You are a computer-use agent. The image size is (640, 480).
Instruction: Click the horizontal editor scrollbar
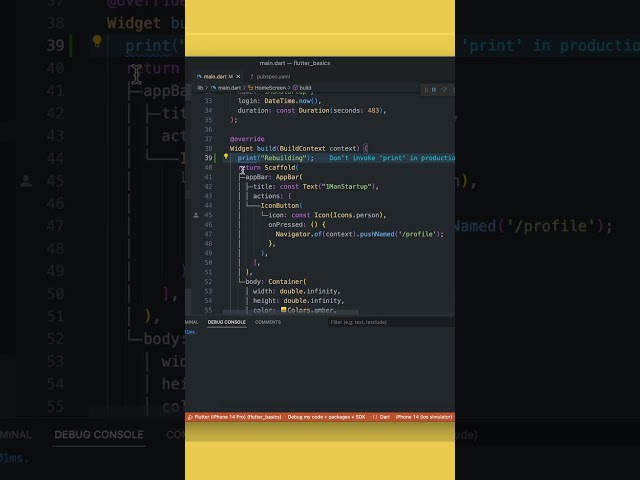coord(290,312)
